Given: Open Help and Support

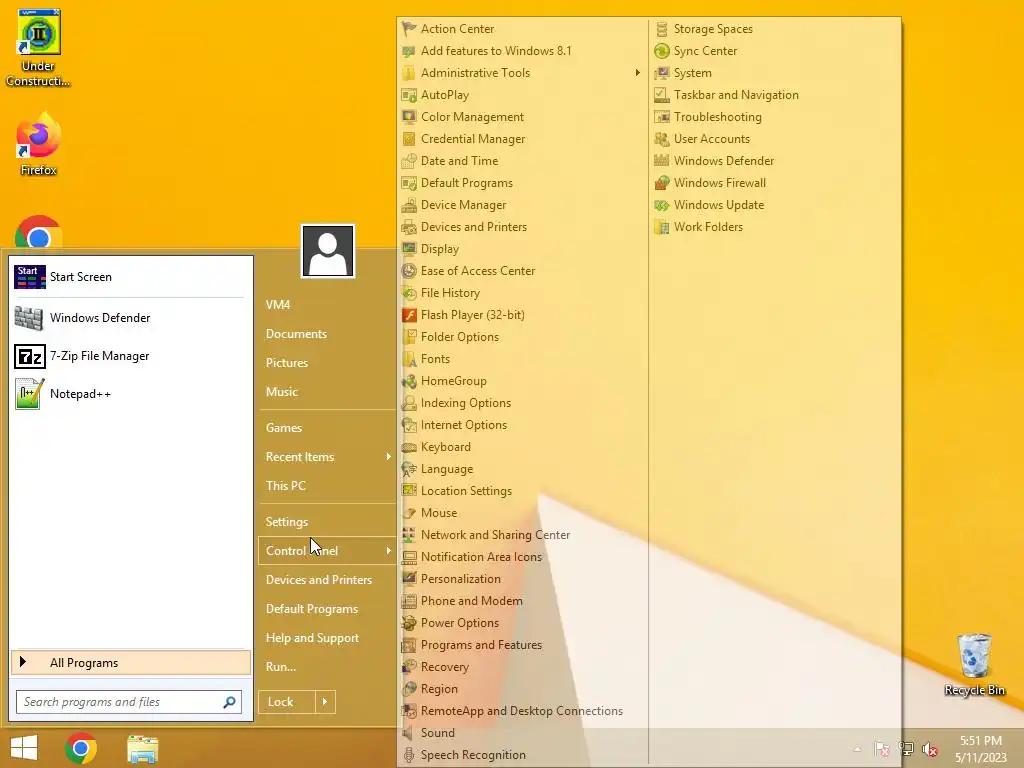Looking at the screenshot, I should coord(312,638).
